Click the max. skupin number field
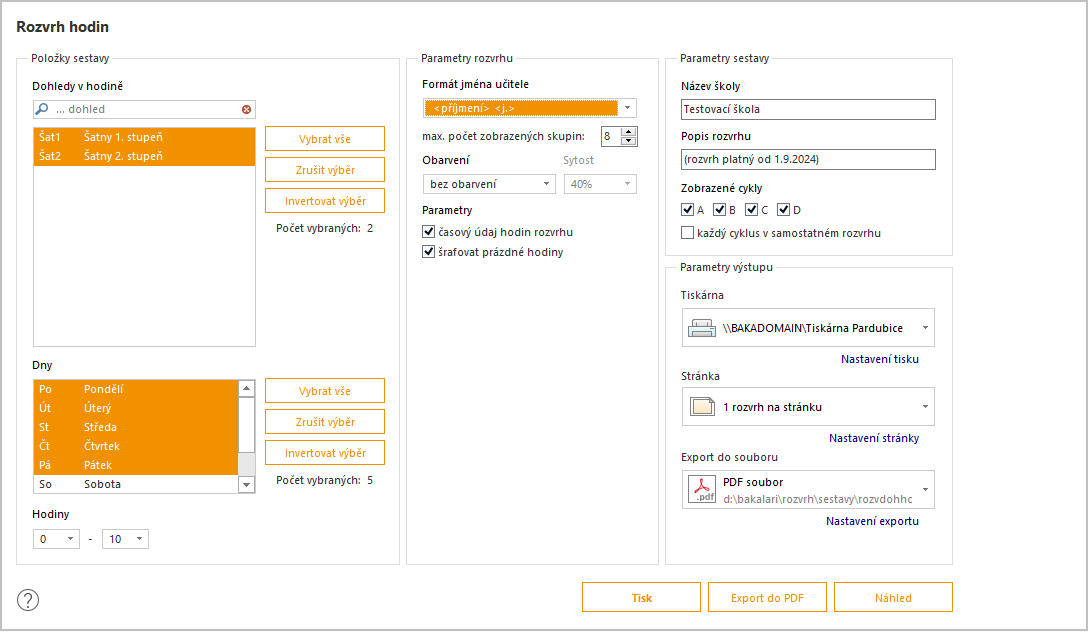The height and width of the screenshot is (632, 1088). pyautogui.click(x=611, y=137)
